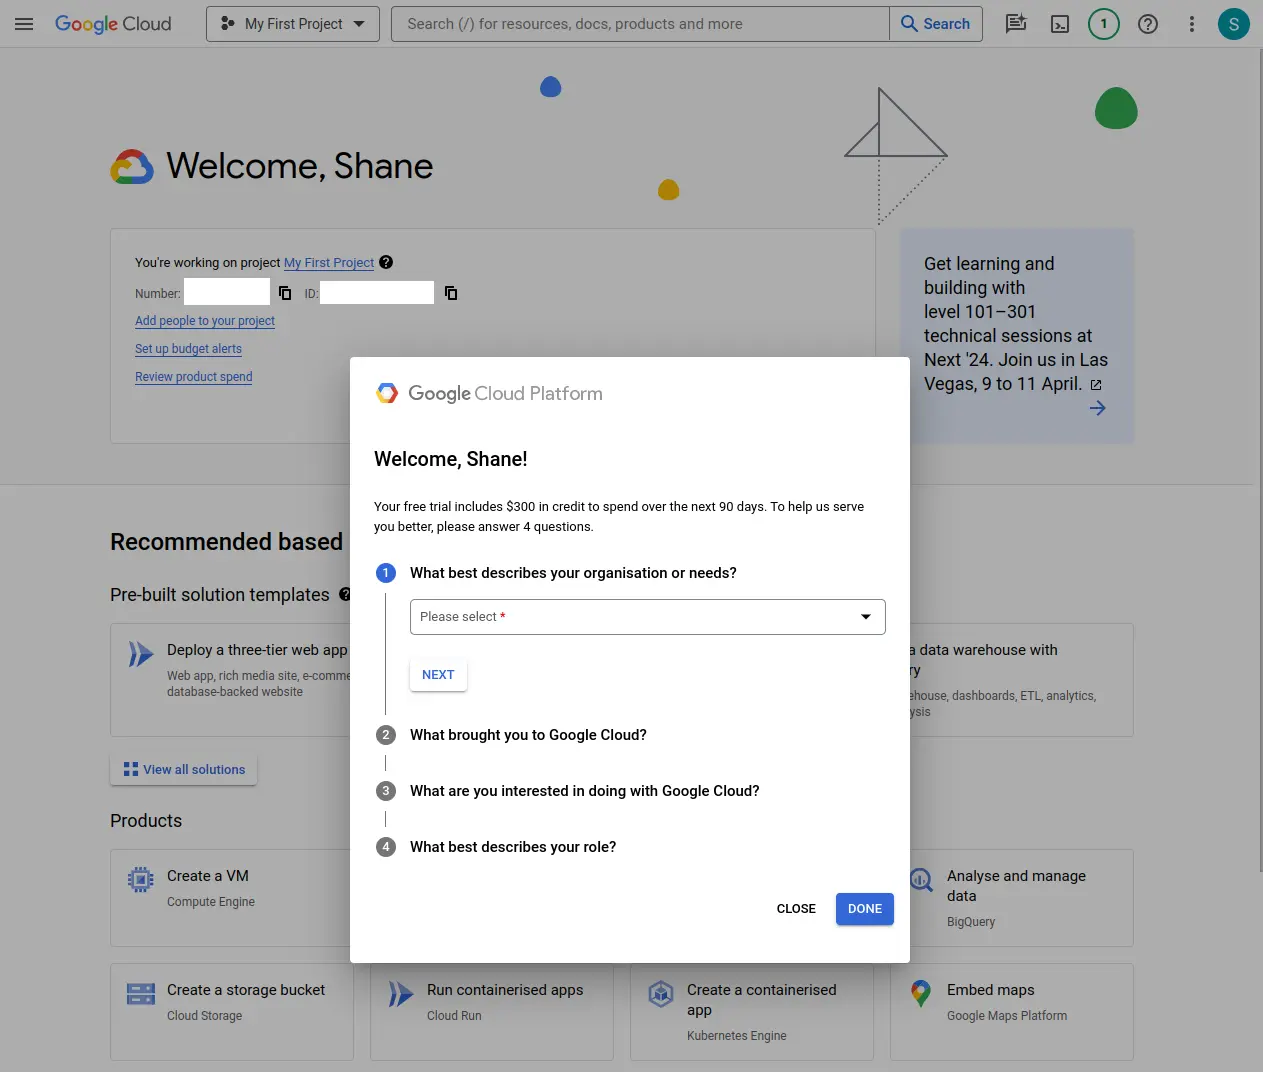Click the Compute Engine chip icon
The height and width of the screenshot is (1072, 1263).
coord(141,880)
